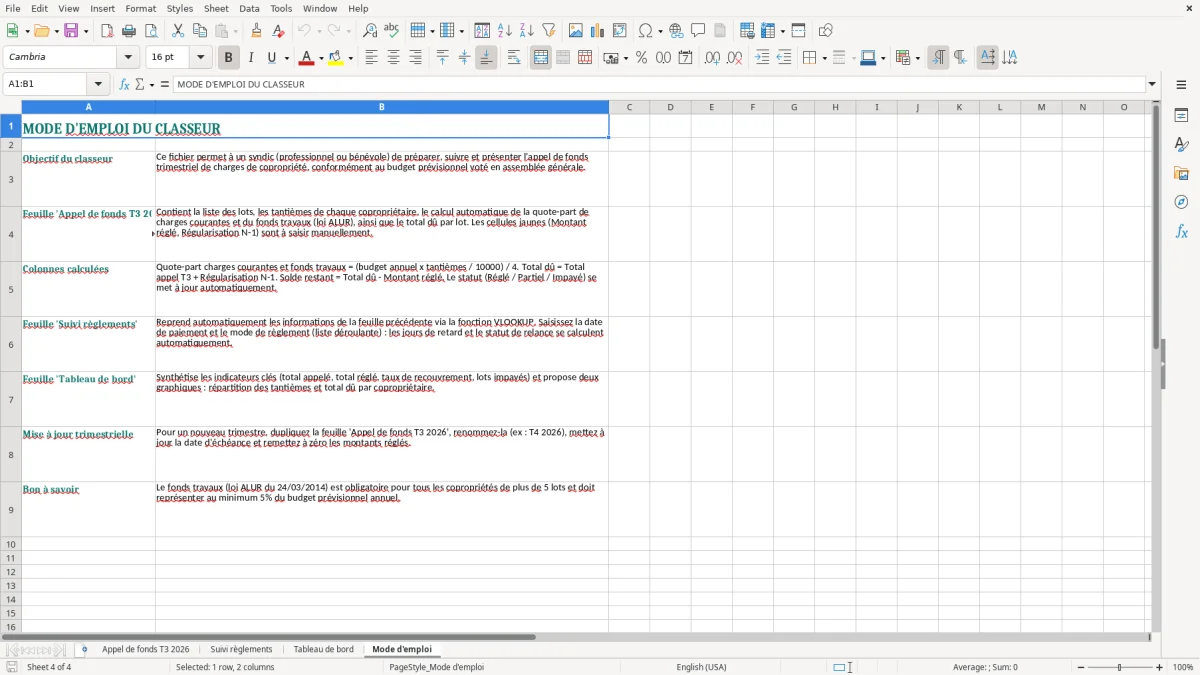Click the Copy icon
The height and width of the screenshot is (675, 1200).
pyautogui.click(x=200, y=31)
